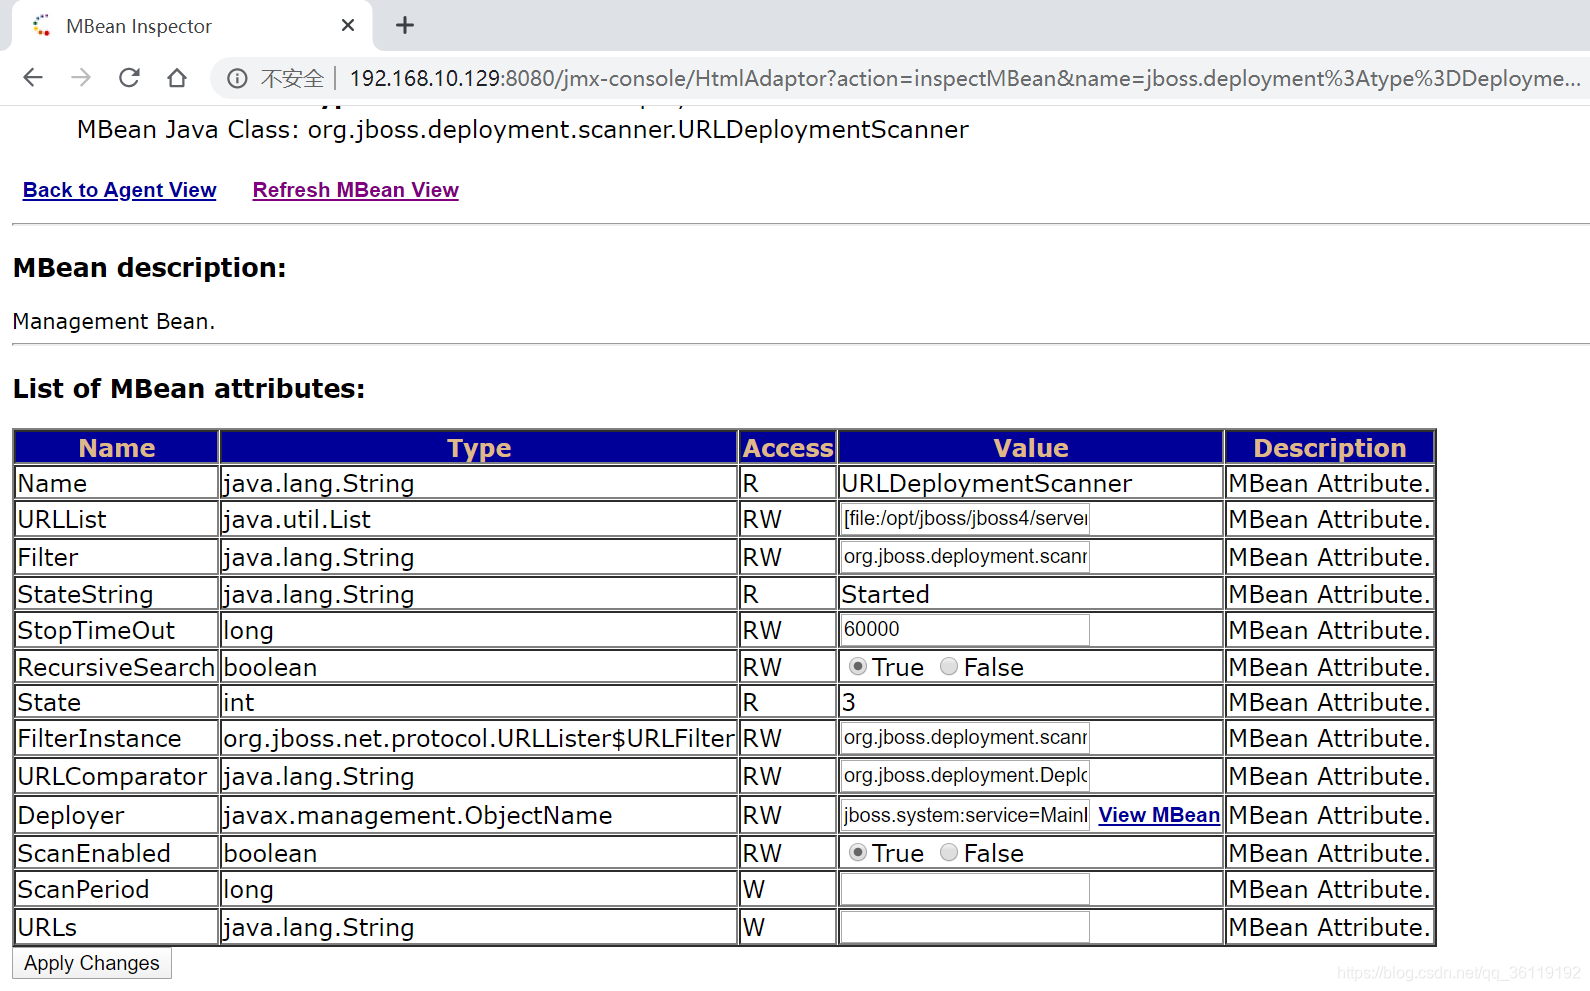Click the not-secure site info icon

point(237,78)
